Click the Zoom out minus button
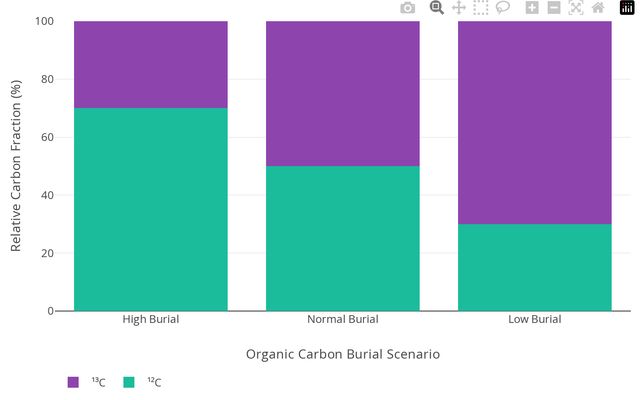The width and height of the screenshot is (640, 400). tap(554, 8)
